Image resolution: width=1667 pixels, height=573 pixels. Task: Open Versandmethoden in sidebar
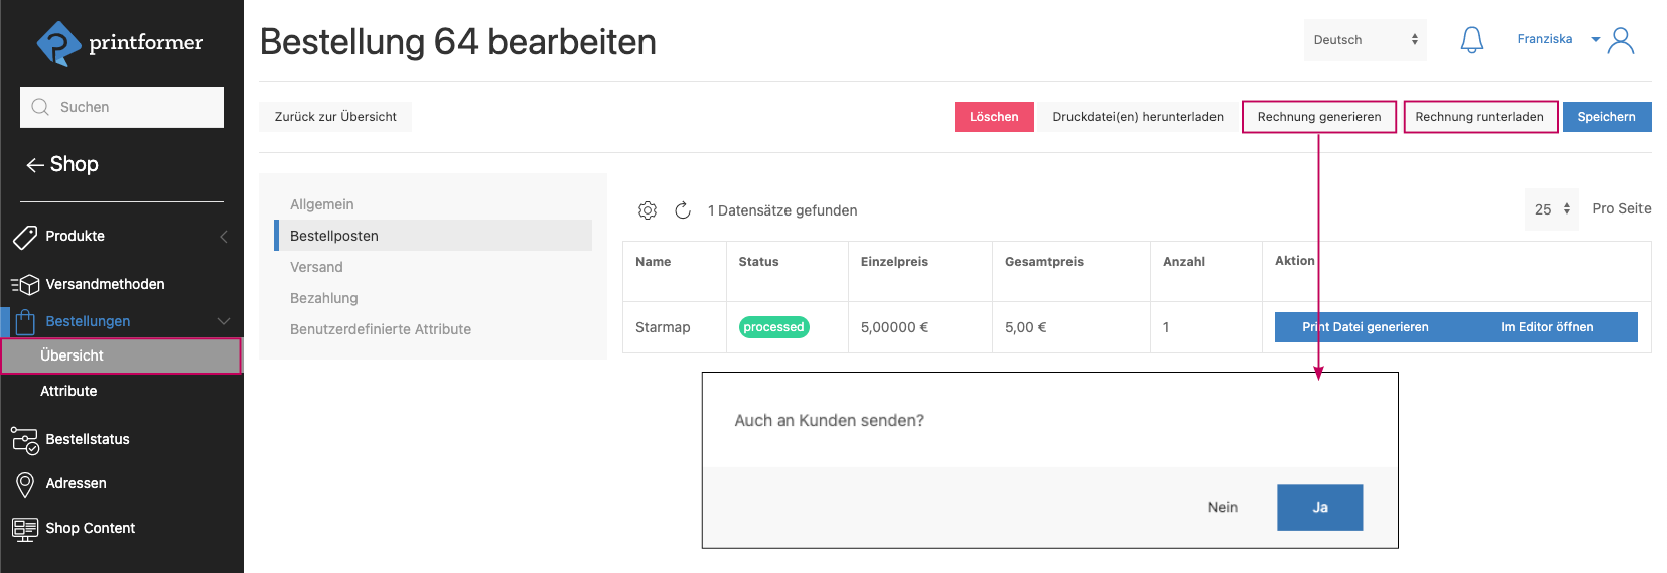coord(104,284)
